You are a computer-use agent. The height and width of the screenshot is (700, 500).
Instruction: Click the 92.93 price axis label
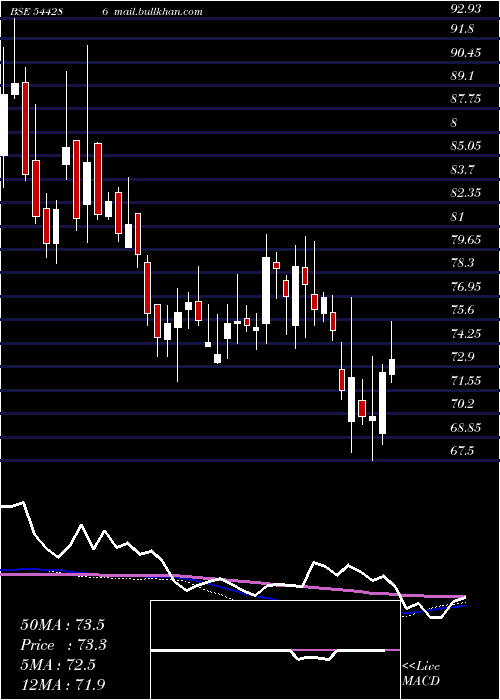(x=467, y=8)
